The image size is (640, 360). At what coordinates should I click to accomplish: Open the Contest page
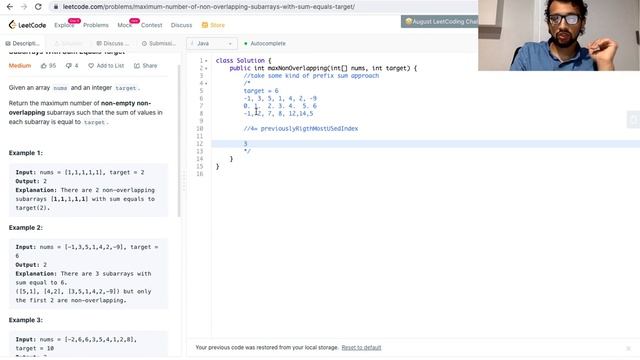(x=151, y=25)
